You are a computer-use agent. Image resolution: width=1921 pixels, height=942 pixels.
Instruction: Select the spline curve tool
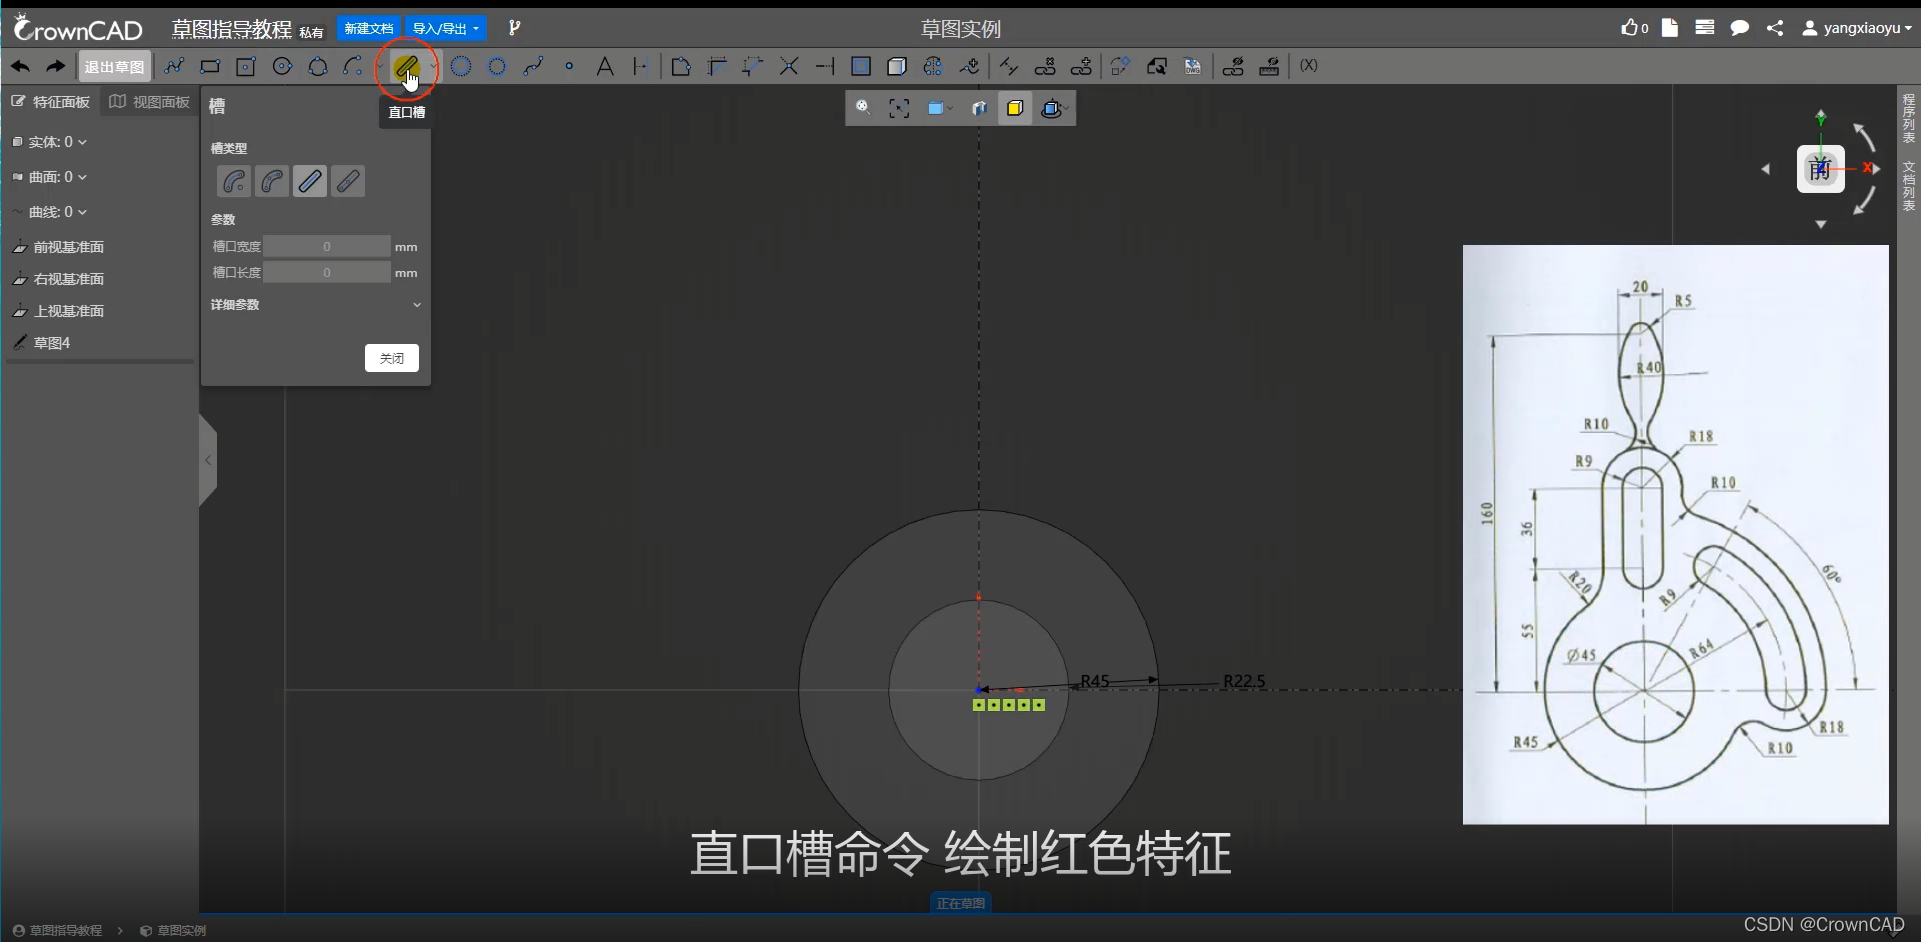point(533,67)
